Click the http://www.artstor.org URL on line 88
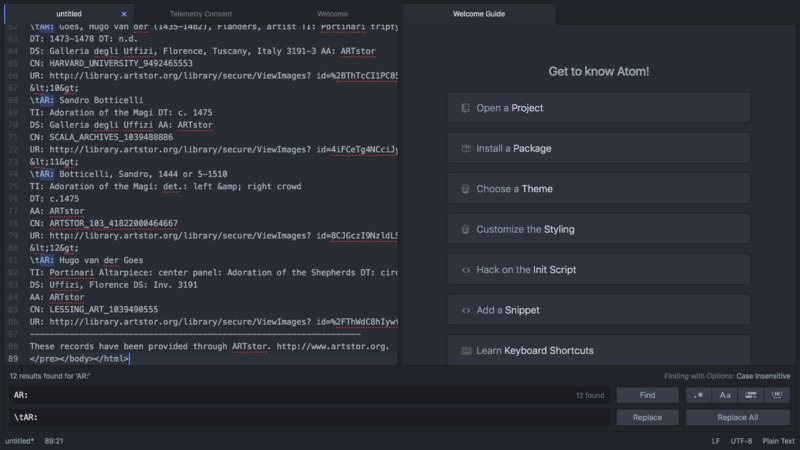The height and width of the screenshot is (450, 800). point(333,346)
